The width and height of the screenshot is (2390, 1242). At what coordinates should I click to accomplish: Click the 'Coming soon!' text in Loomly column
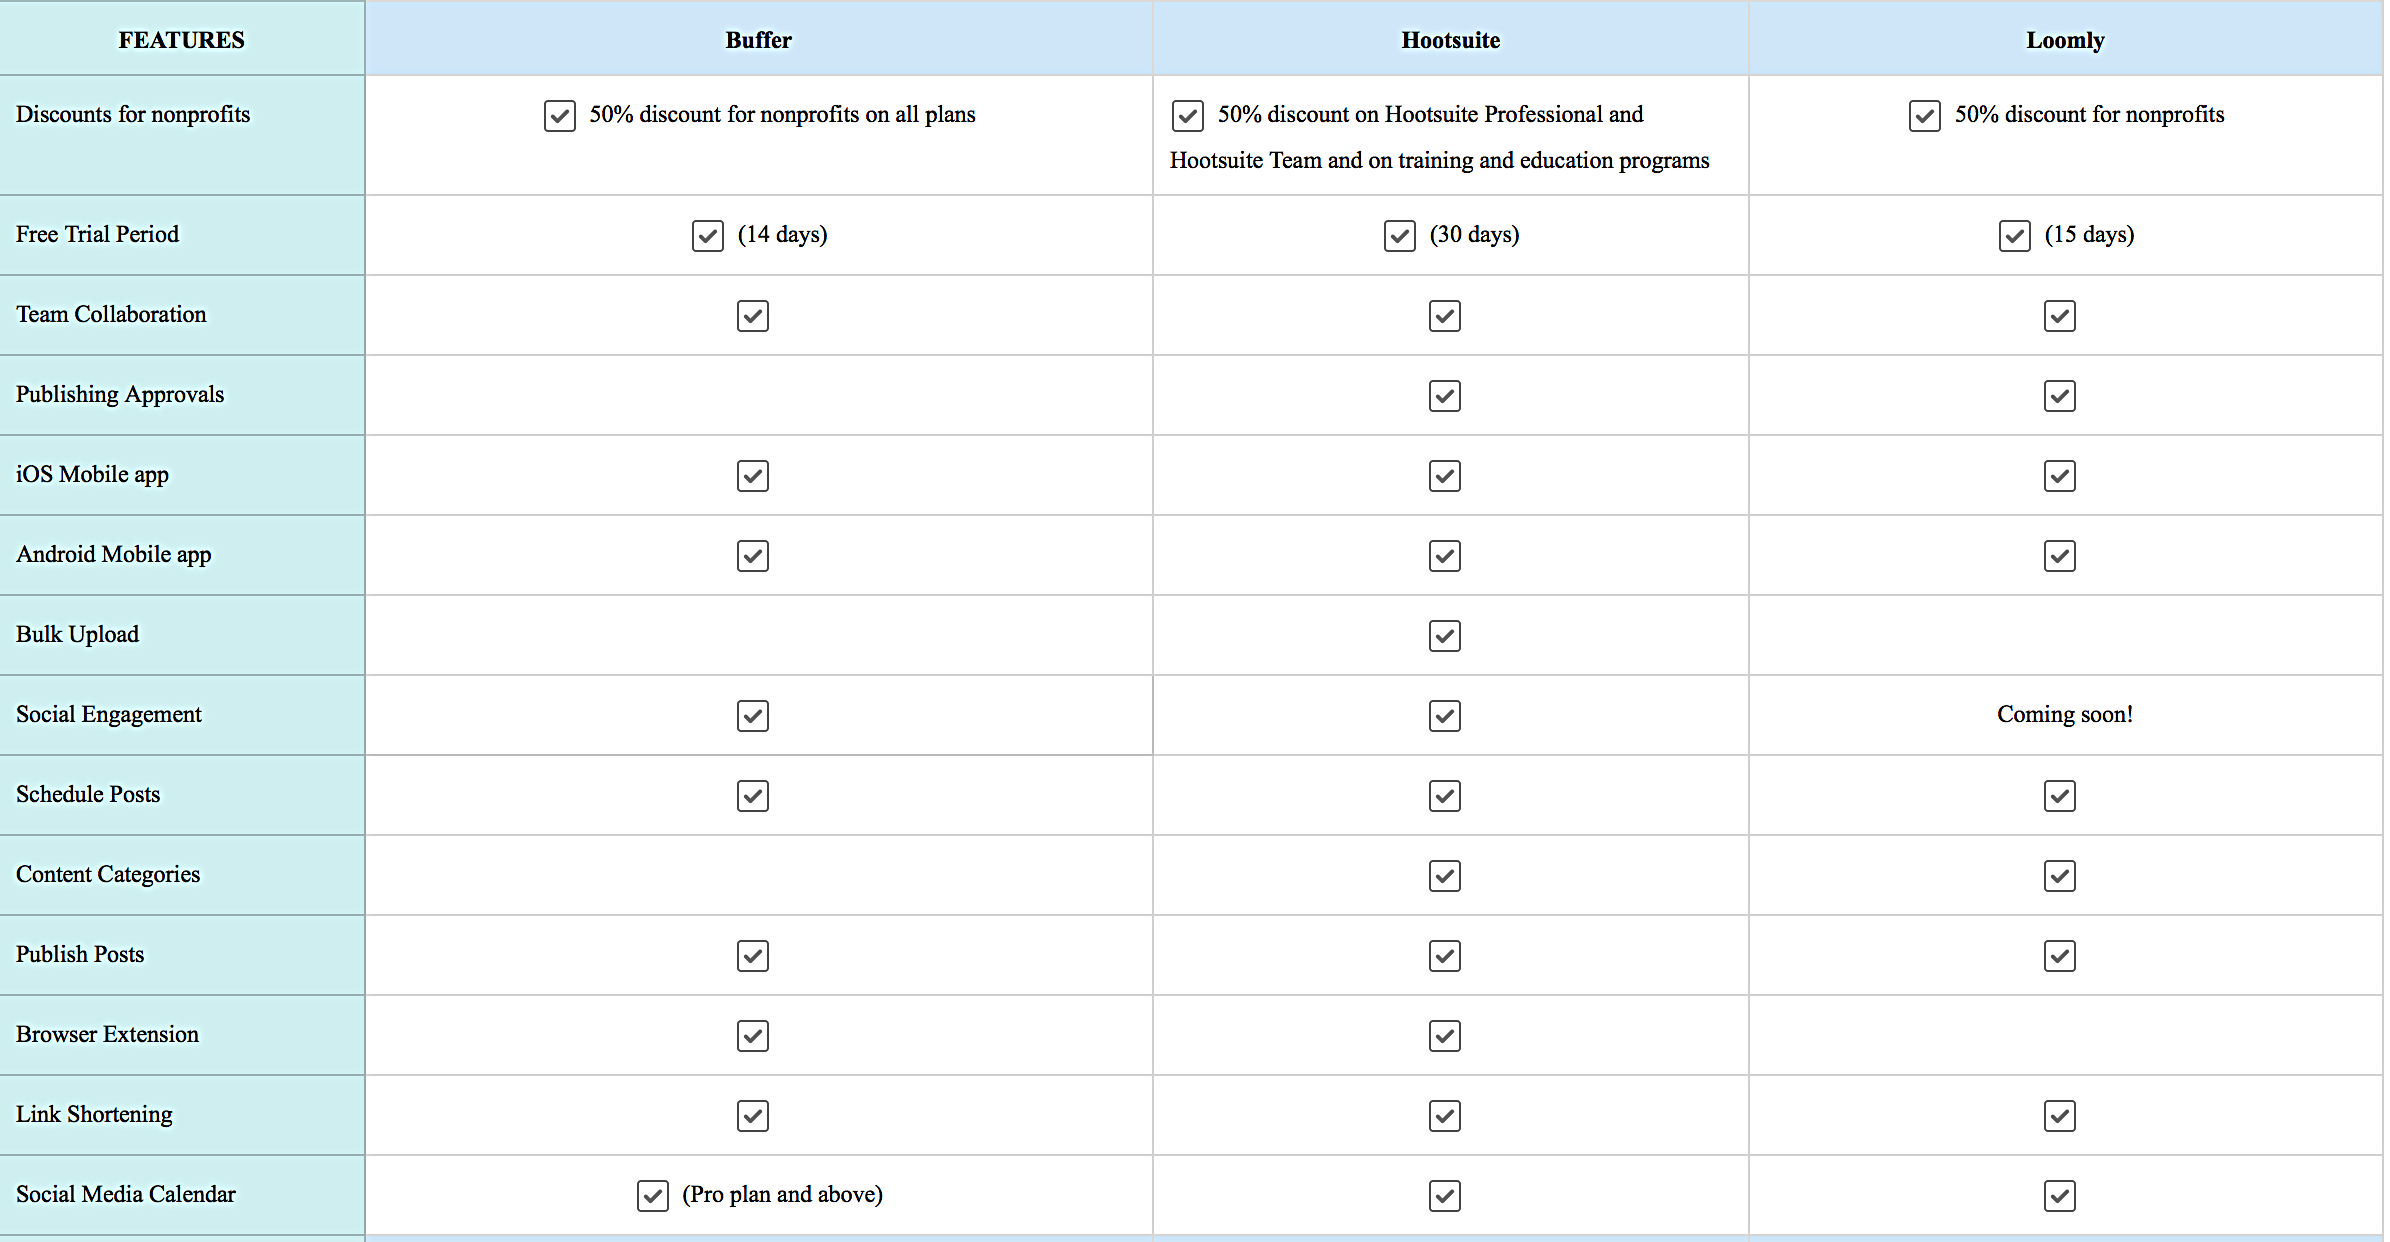click(2065, 714)
